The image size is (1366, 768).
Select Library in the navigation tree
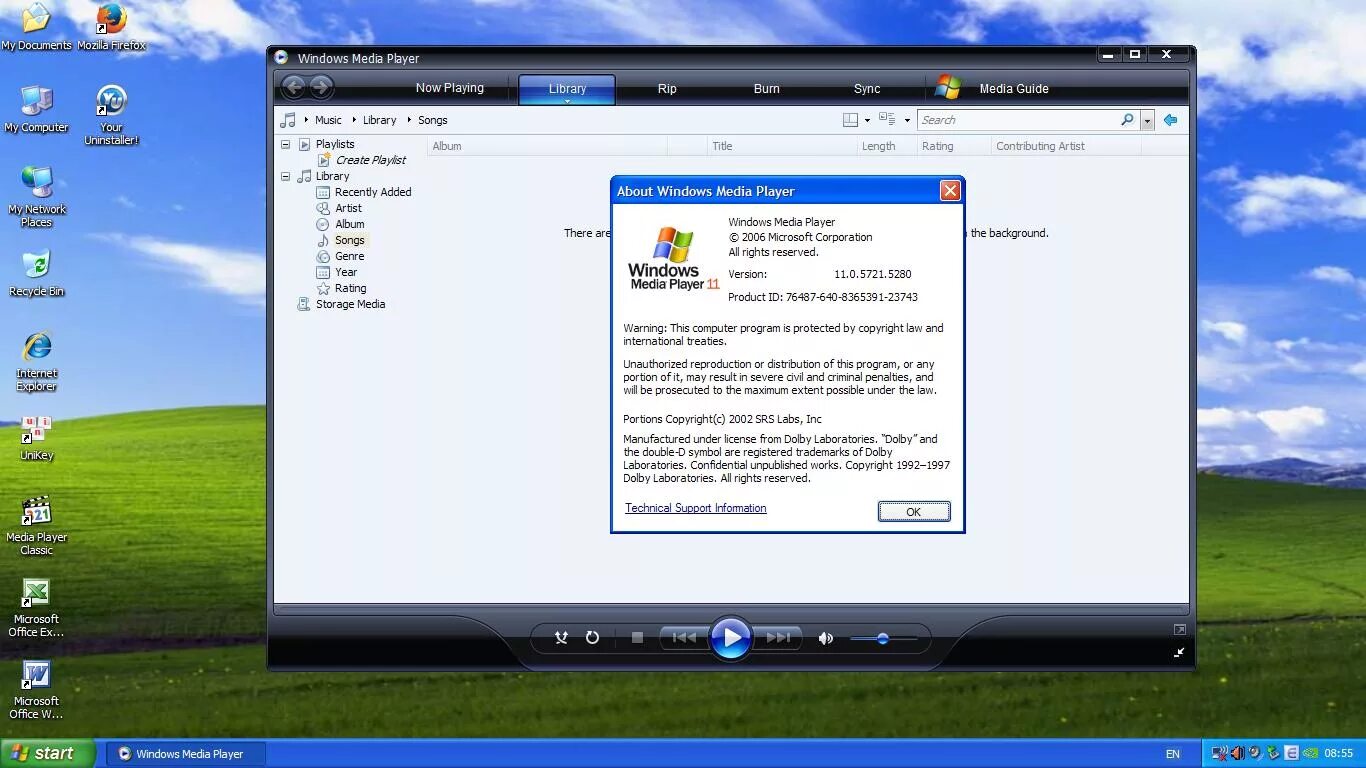click(332, 176)
